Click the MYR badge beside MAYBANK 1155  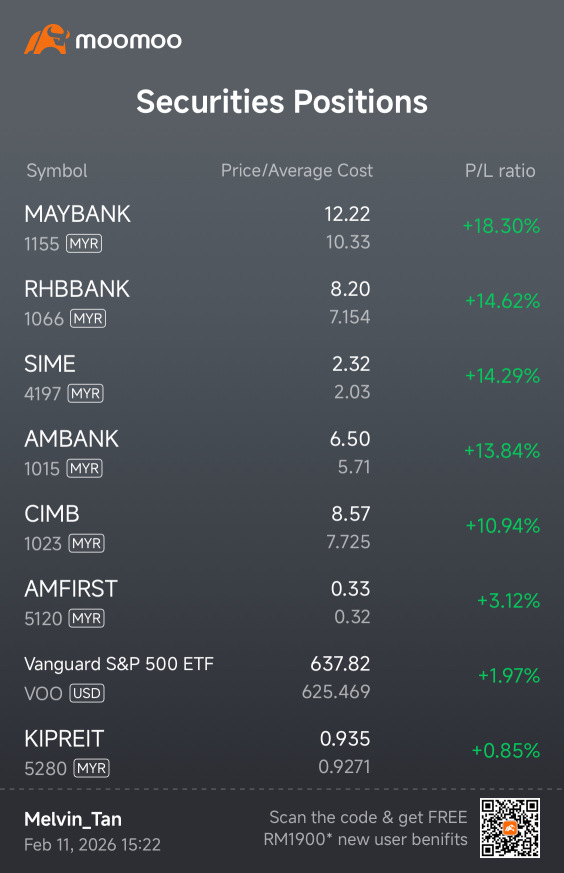point(84,244)
